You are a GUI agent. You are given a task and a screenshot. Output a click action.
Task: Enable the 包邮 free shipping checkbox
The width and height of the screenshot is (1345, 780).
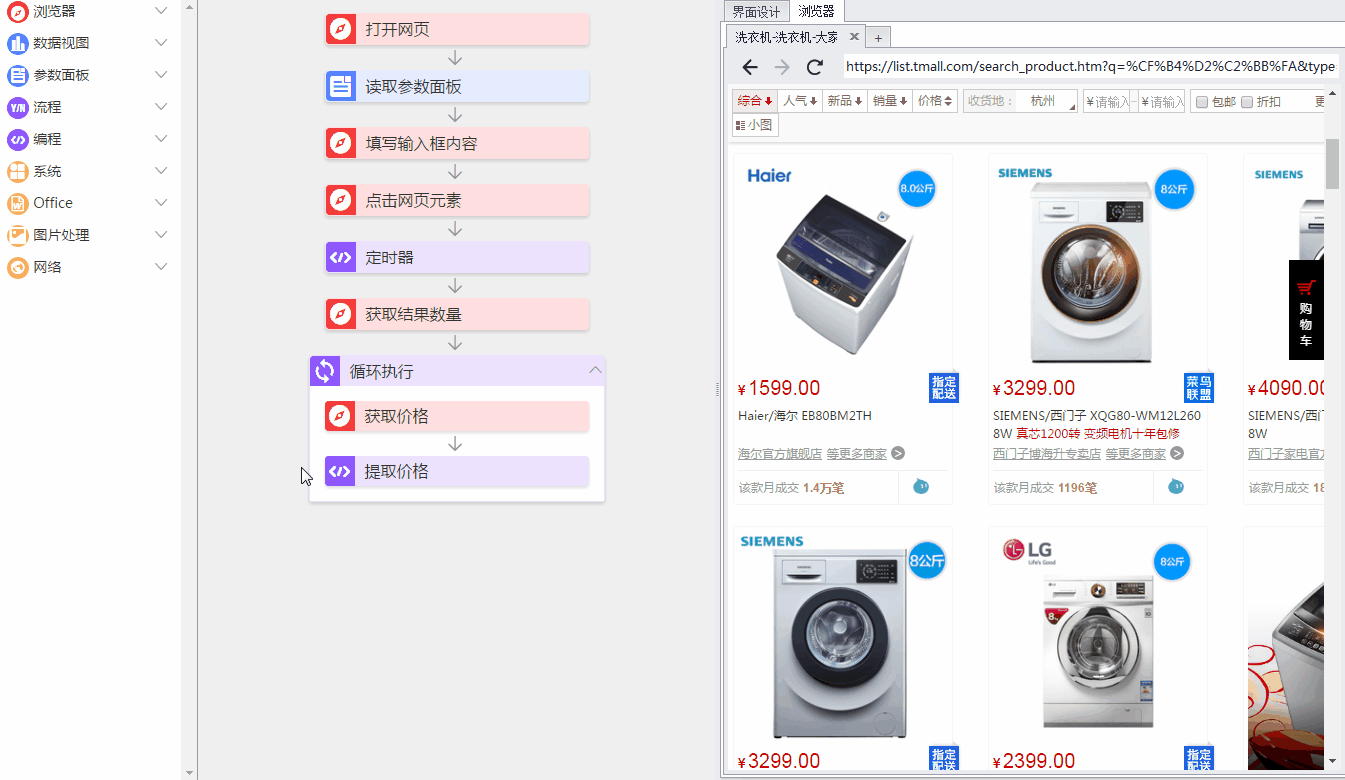click(x=1203, y=102)
